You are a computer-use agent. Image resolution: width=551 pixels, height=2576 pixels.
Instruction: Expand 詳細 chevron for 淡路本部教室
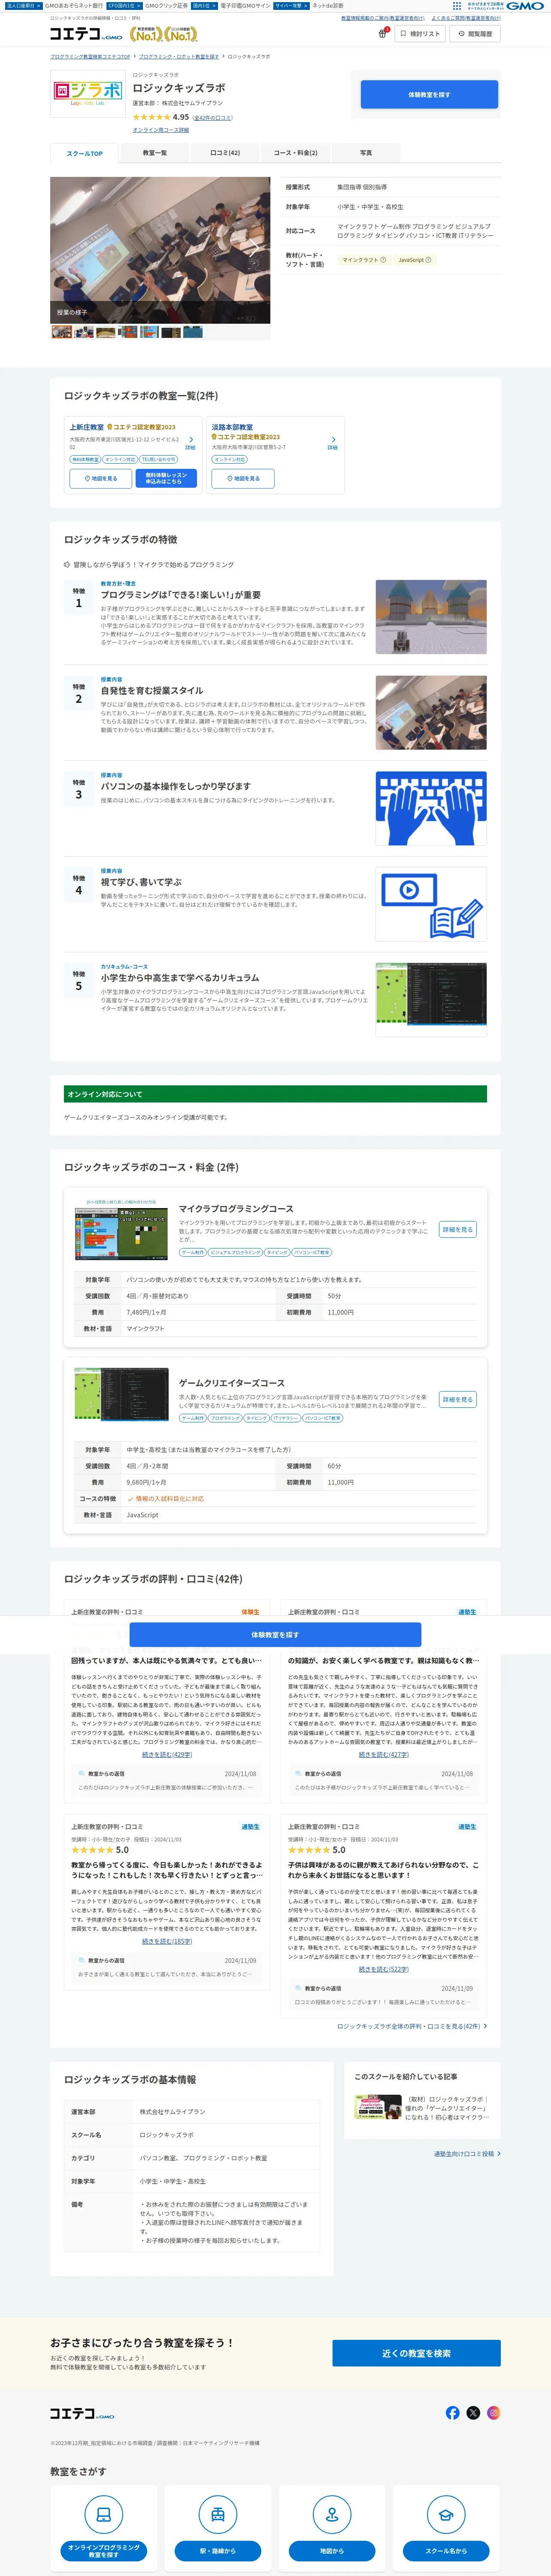(333, 442)
